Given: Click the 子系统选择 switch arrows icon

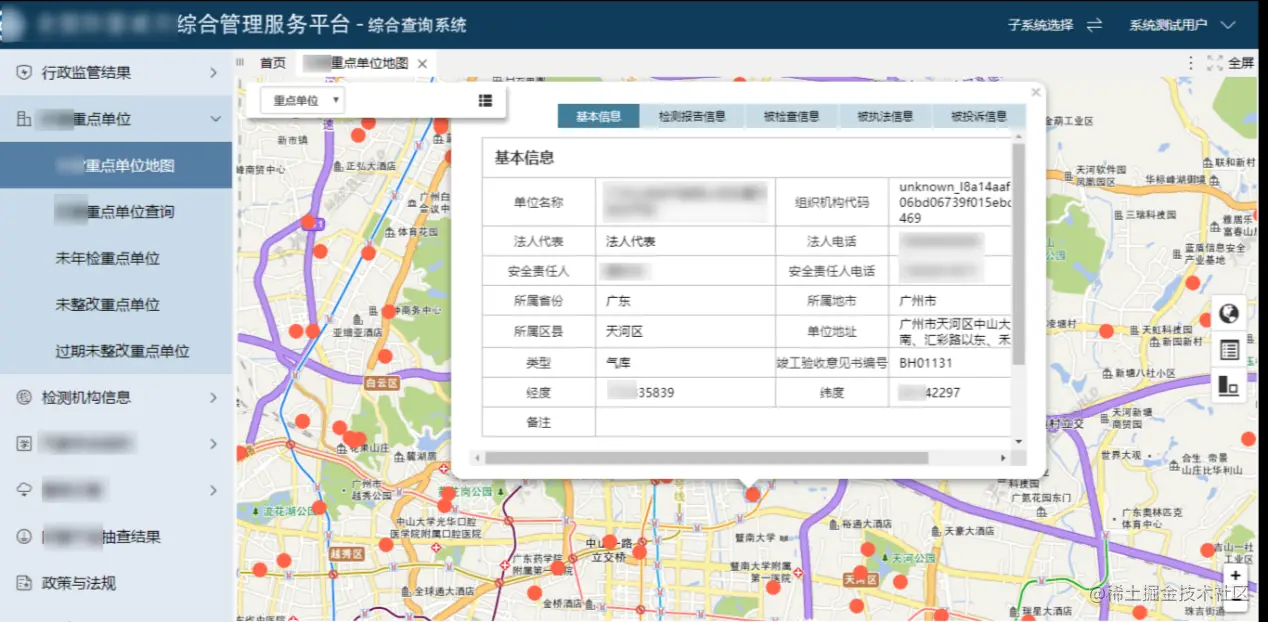Looking at the screenshot, I should [x=1093, y=25].
